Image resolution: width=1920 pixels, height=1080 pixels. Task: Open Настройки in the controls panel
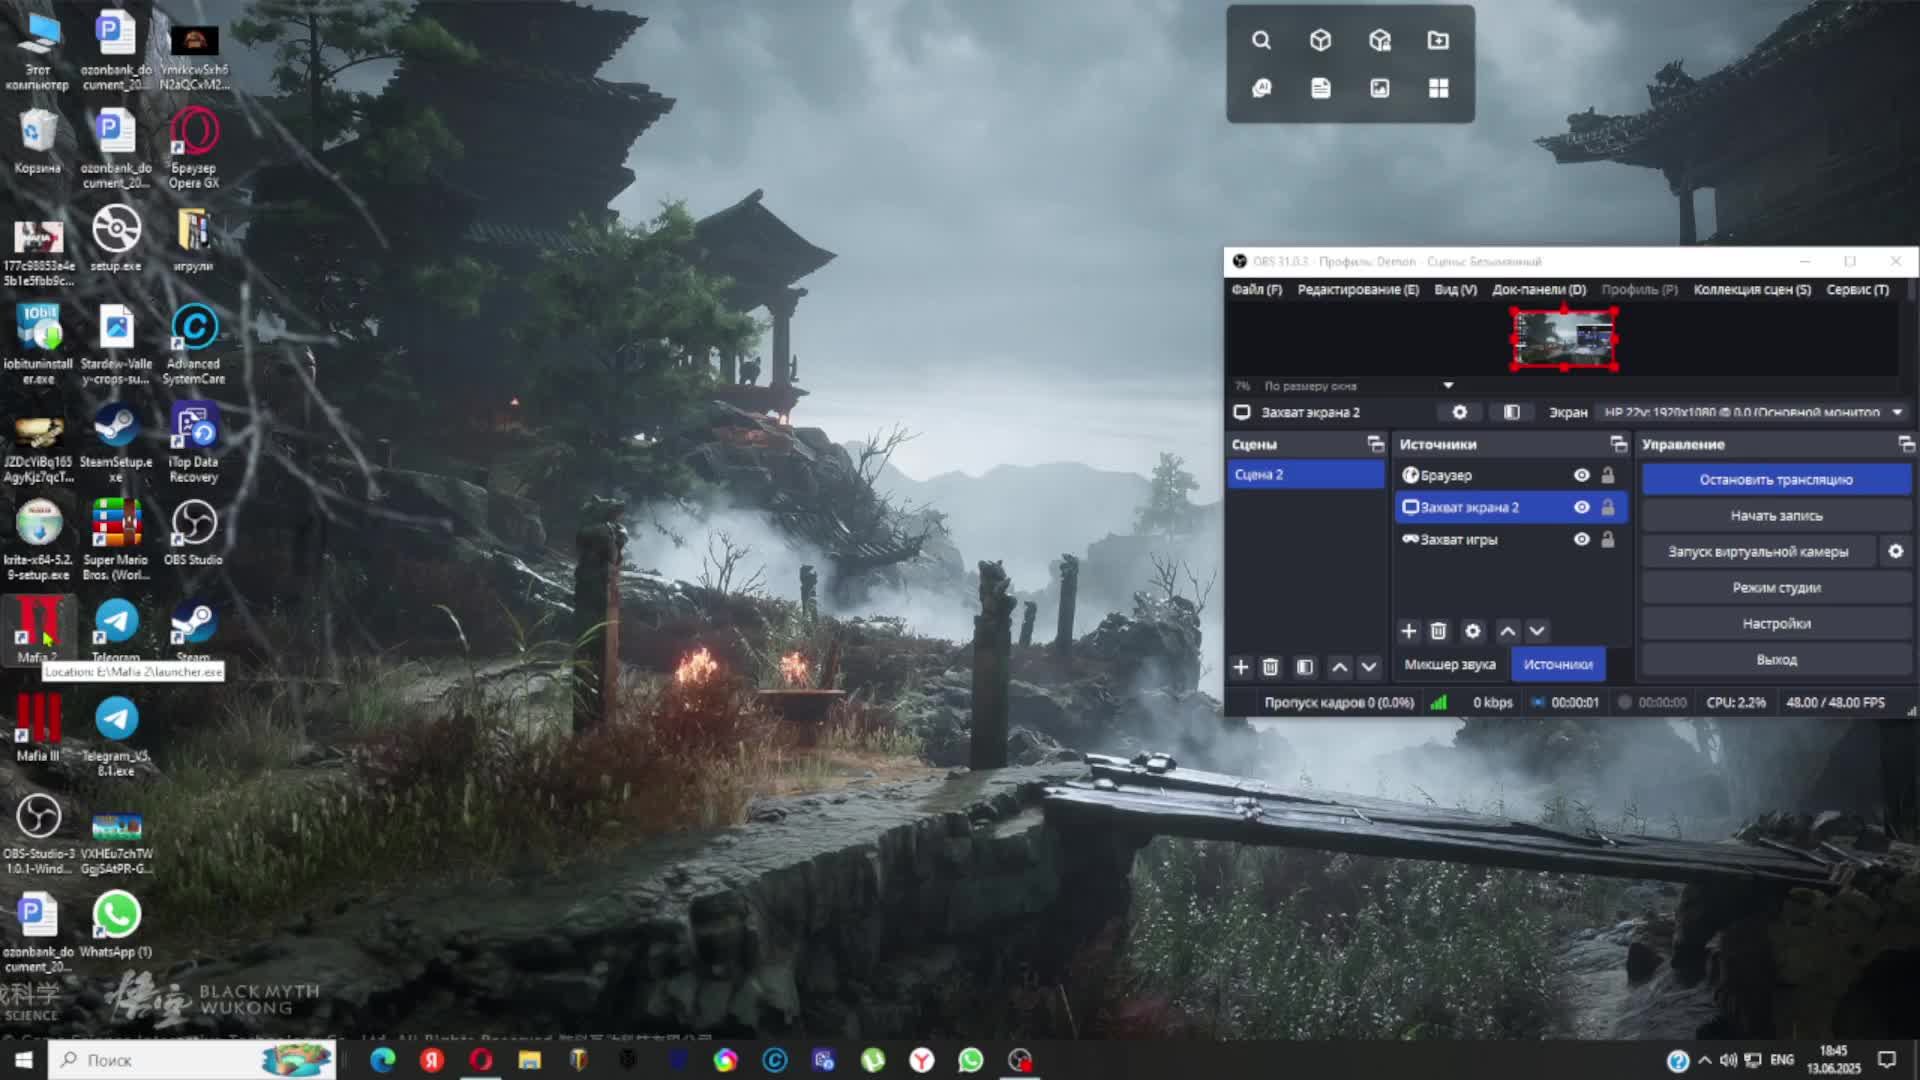pos(1776,624)
